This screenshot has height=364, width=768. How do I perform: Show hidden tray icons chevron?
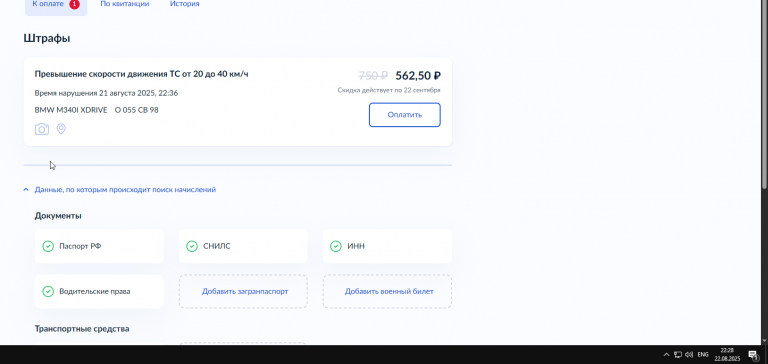[x=666, y=354]
